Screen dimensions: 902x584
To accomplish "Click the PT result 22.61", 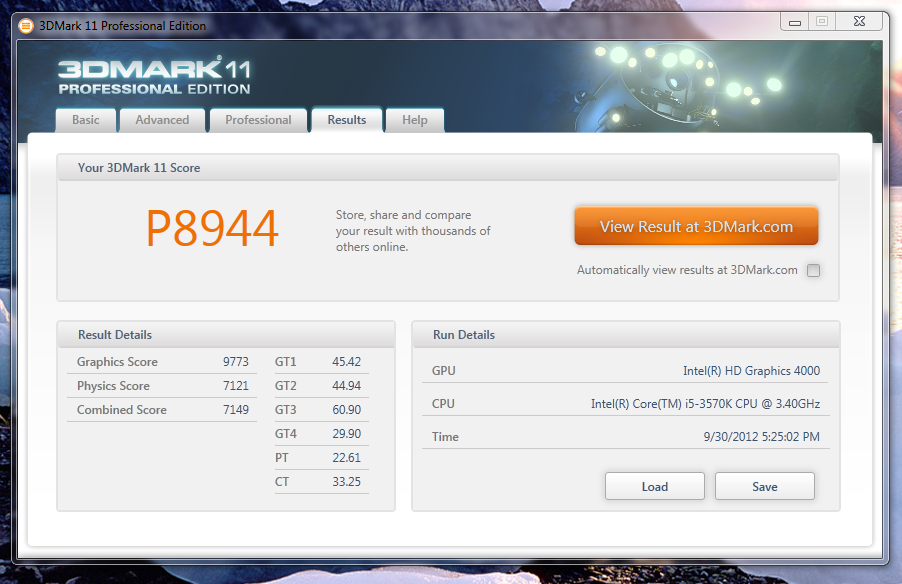I will [346, 458].
